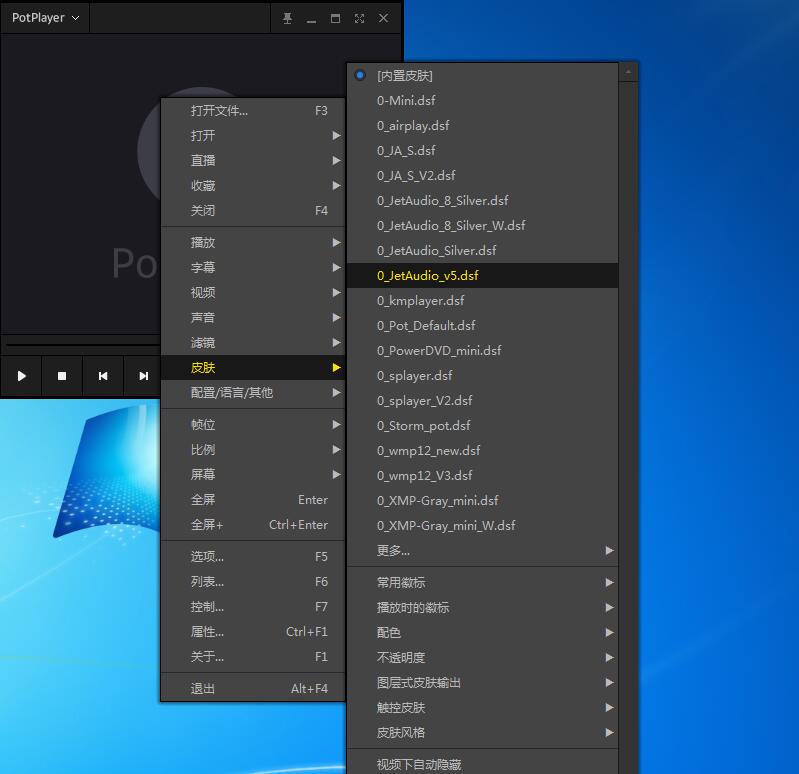Click the highlighted 皮肤 menu item
This screenshot has width=799, height=774.
click(x=253, y=367)
